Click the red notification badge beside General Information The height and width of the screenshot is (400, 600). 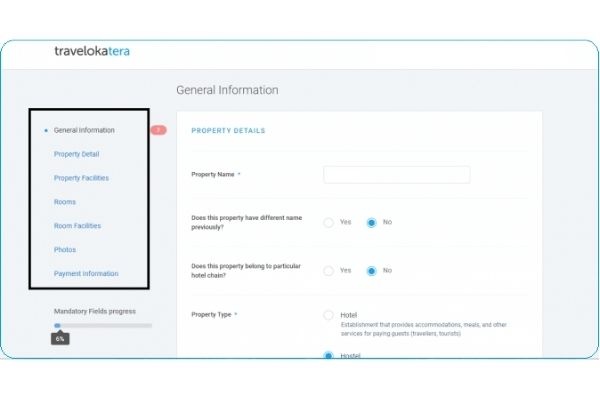pos(158,130)
